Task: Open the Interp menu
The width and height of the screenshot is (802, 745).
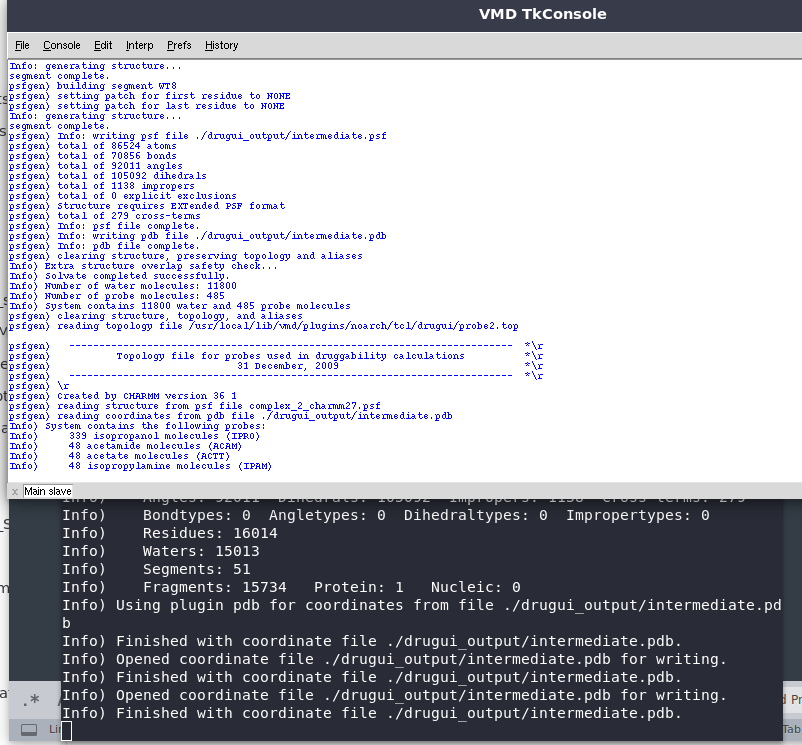Action: point(139,46)
